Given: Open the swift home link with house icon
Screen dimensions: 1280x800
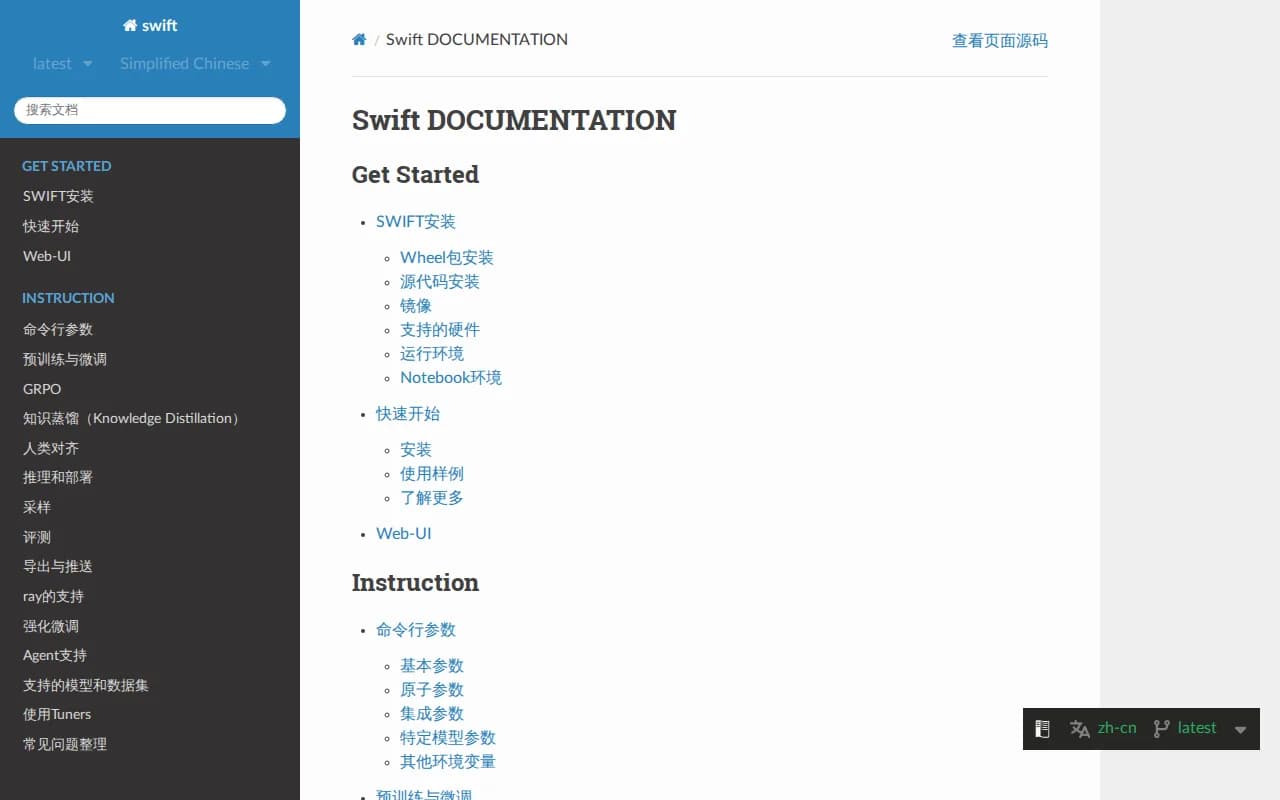Looking at the screenshot, I should [150, 26].
